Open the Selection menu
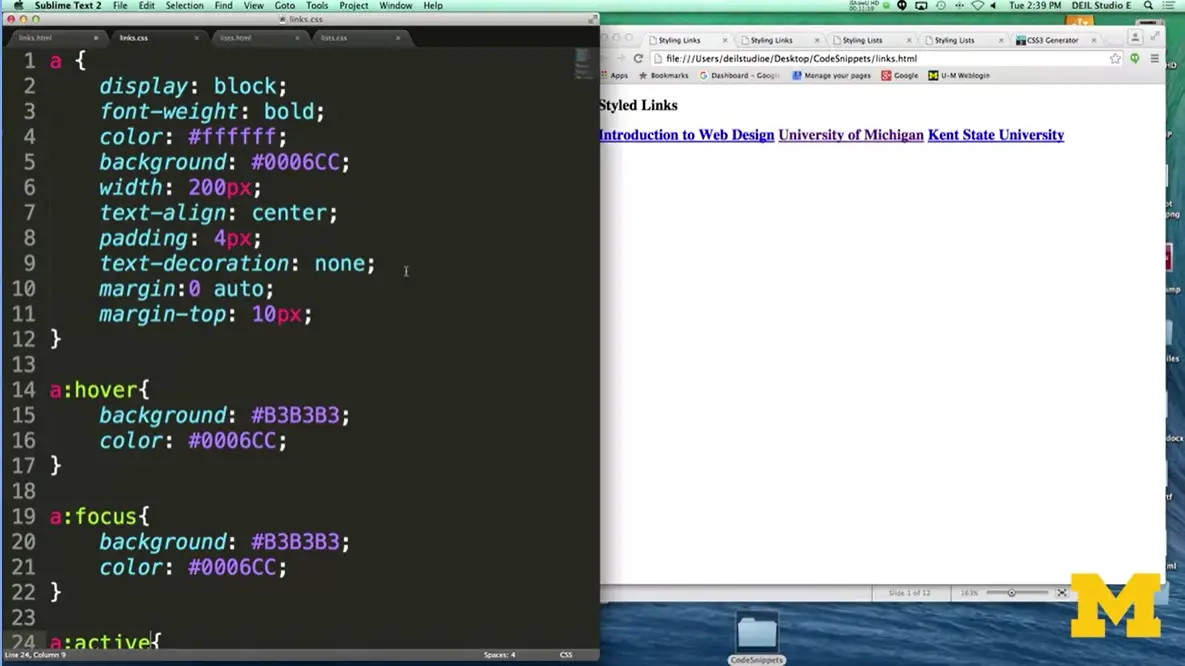 (184, 6)
